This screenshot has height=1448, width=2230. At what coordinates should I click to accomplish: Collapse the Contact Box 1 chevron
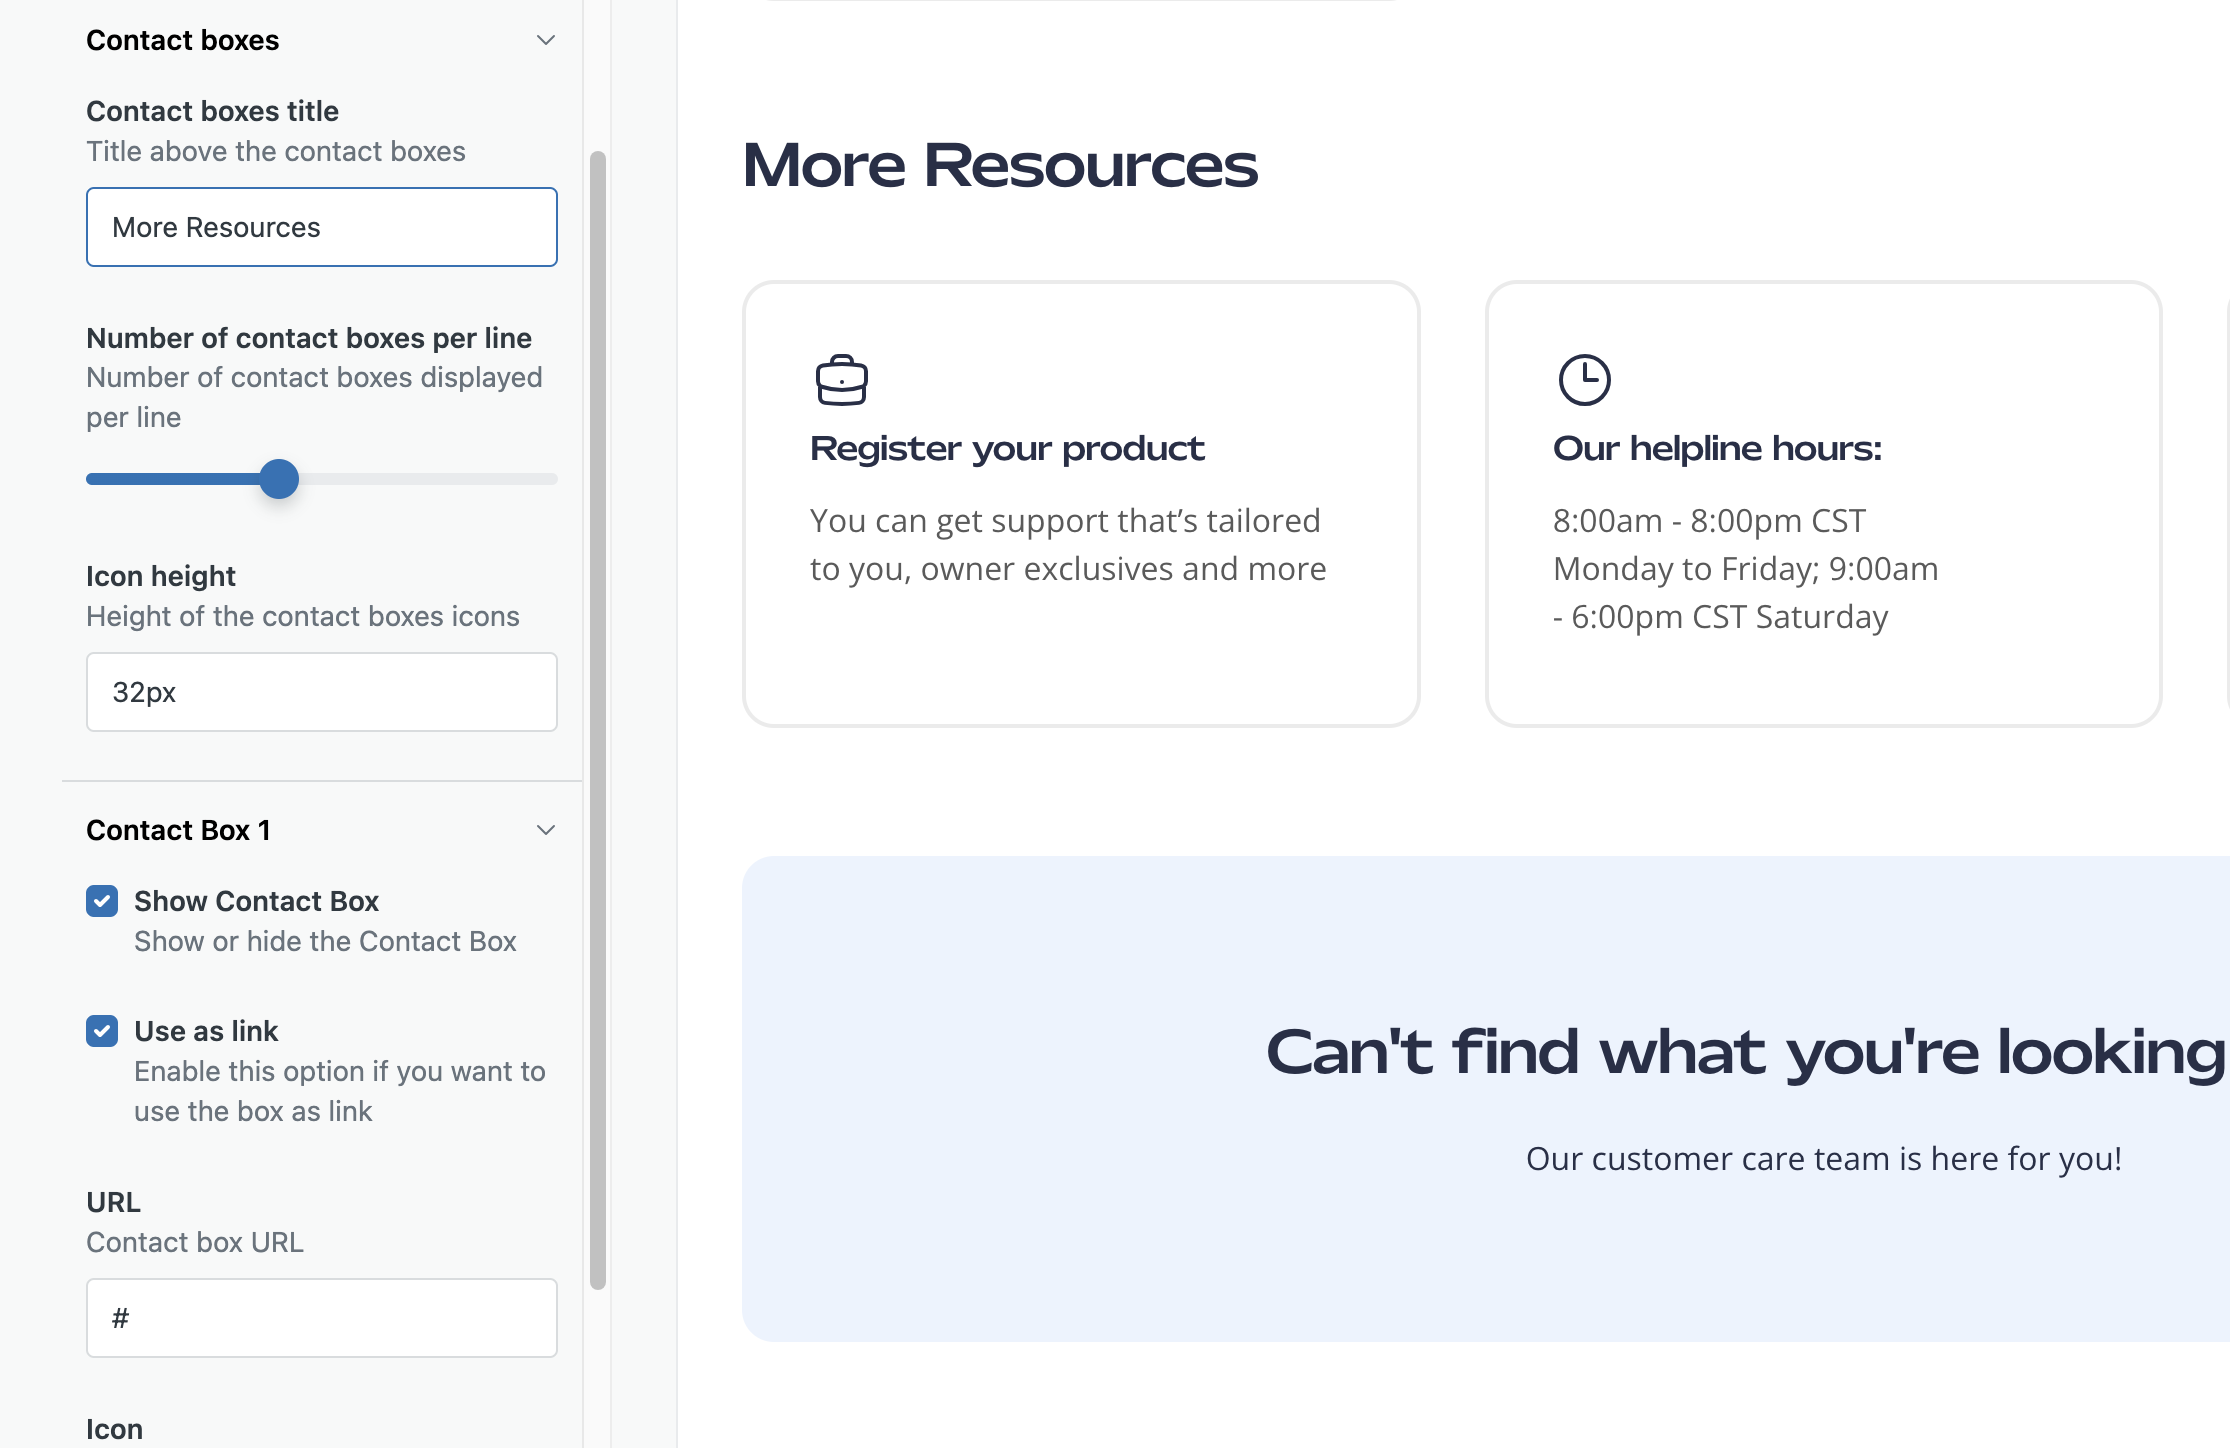tap(545, 830)
